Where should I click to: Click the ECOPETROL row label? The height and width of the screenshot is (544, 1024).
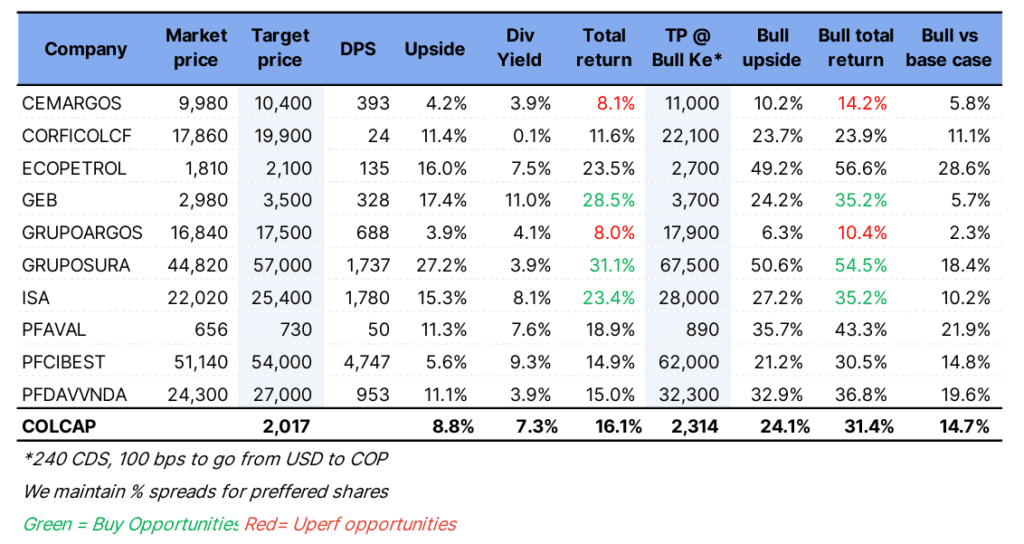click(73, 168)
